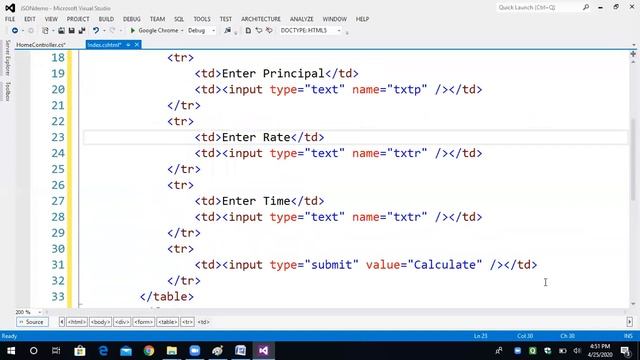Click the Open File toolbar icon
640x360 pixels.
[x=61, y=31]
